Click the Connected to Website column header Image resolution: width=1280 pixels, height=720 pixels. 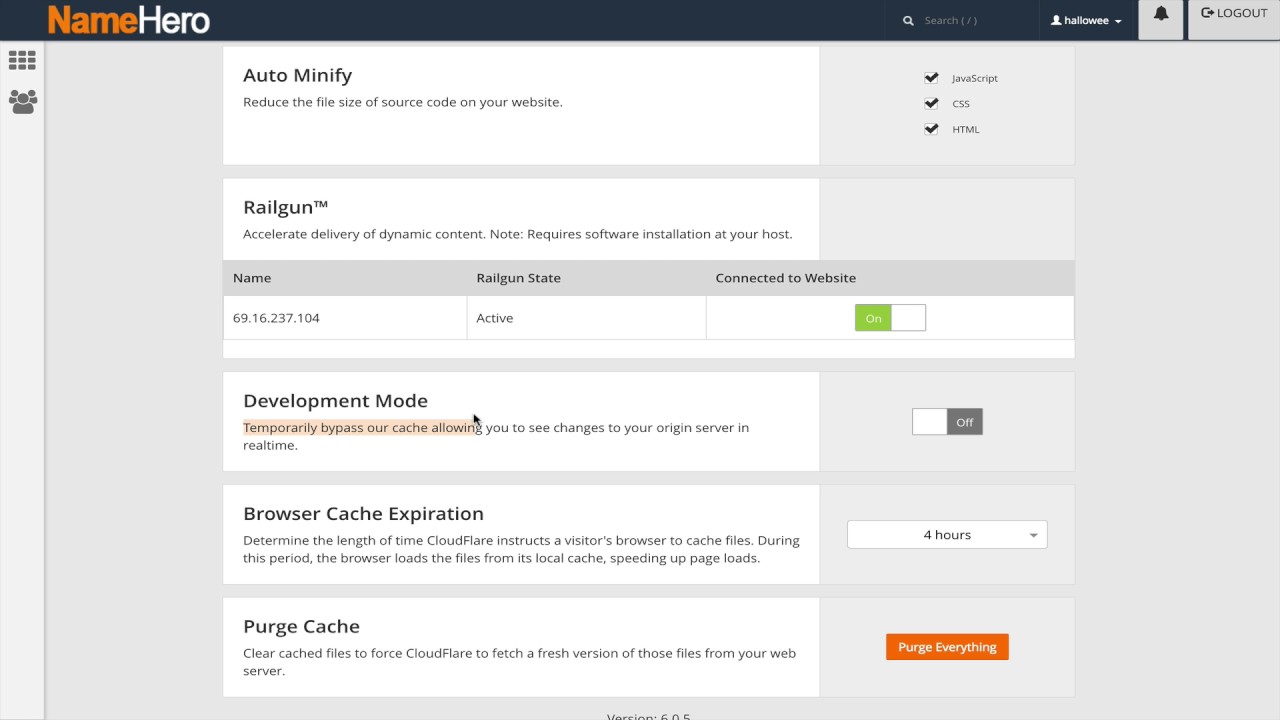tap(785, 278)
